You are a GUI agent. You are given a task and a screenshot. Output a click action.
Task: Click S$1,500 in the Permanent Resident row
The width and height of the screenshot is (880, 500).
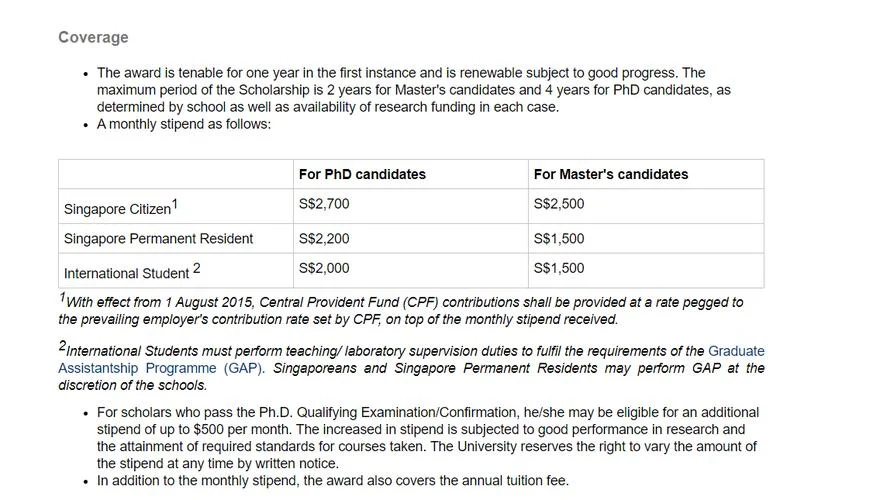tap(559, 238)
